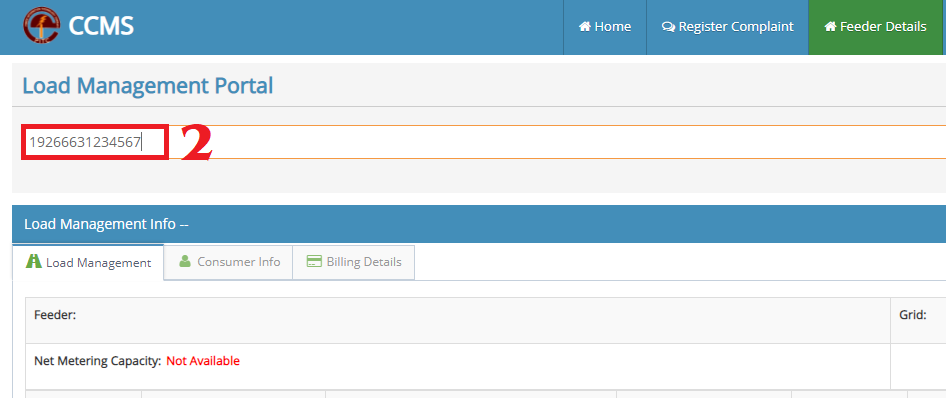Screen dimensions: 946x398
Task: Open the Home navigation item
Action: click(605, 27)
